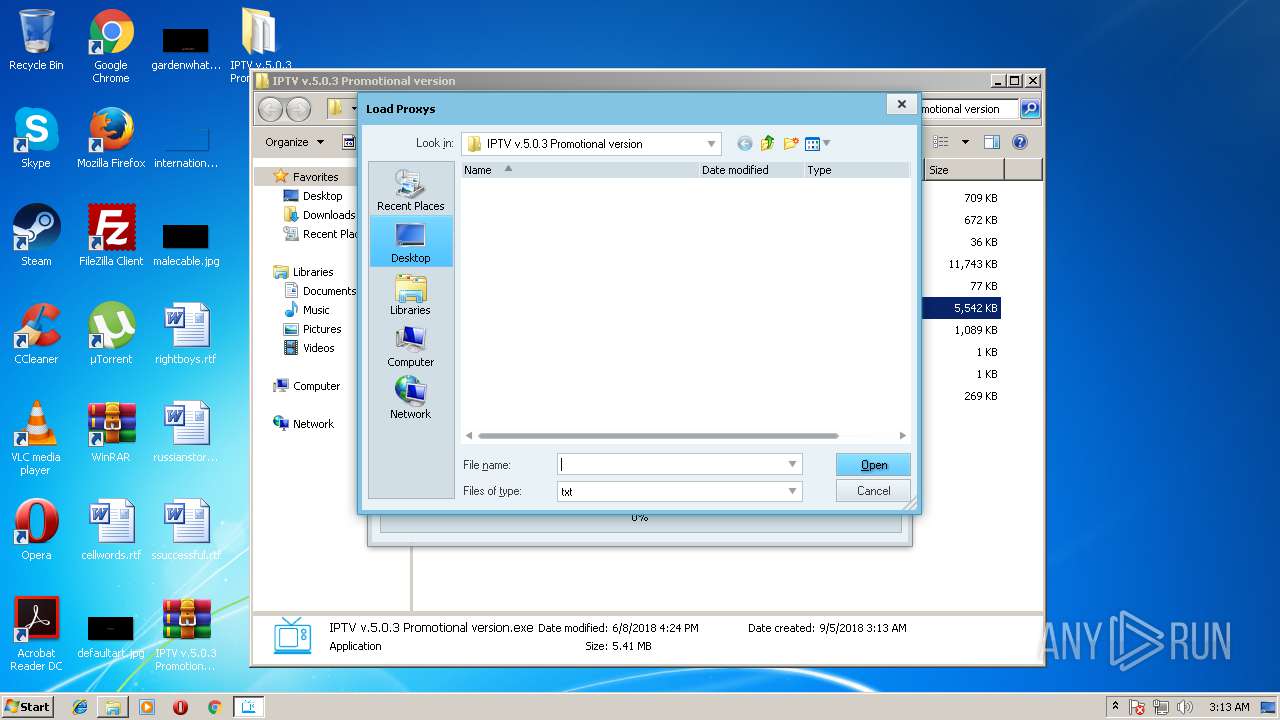Open Explorer view options dropdown arrow
This screenshot has width=1280, height=720.
click(965, 142)
